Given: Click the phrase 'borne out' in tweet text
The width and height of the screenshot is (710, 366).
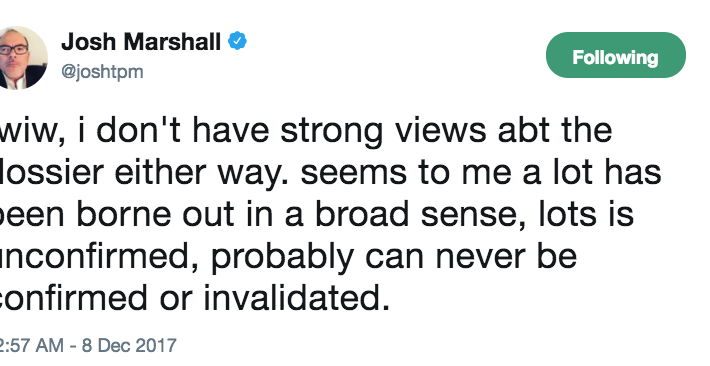Looking at the screenshot, I should 155,214.
